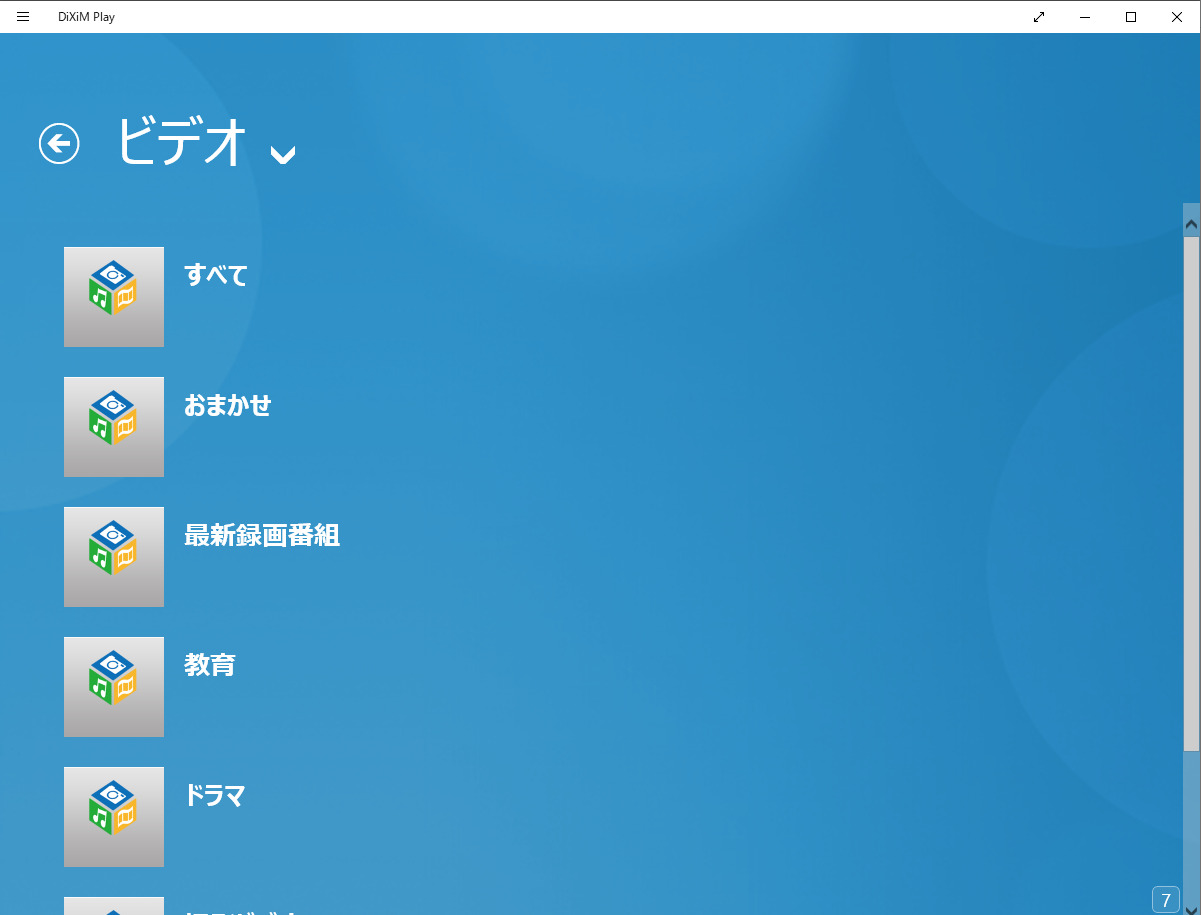Screen dimensions: 1201x915
Task: Click the cube thumbnail beside 最新録画番組
Action: pyautogui.click(x=114, y=557)
